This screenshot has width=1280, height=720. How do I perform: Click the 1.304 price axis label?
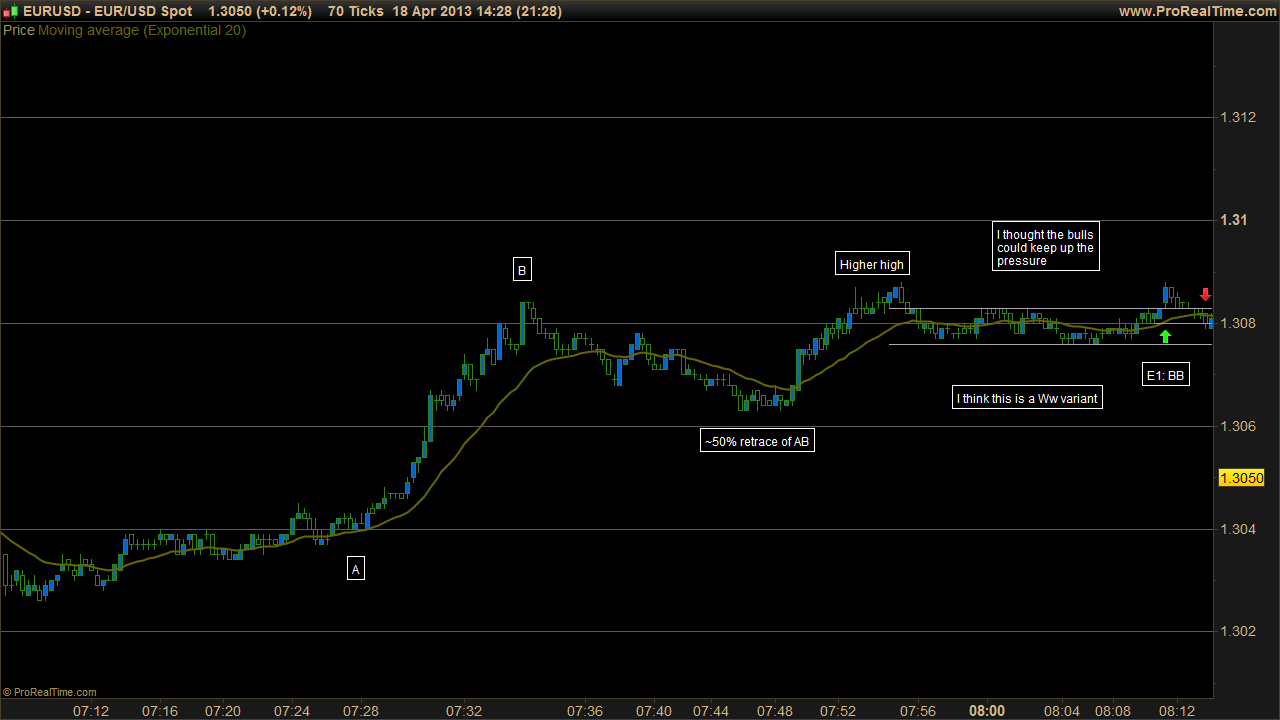[1237, 529]
